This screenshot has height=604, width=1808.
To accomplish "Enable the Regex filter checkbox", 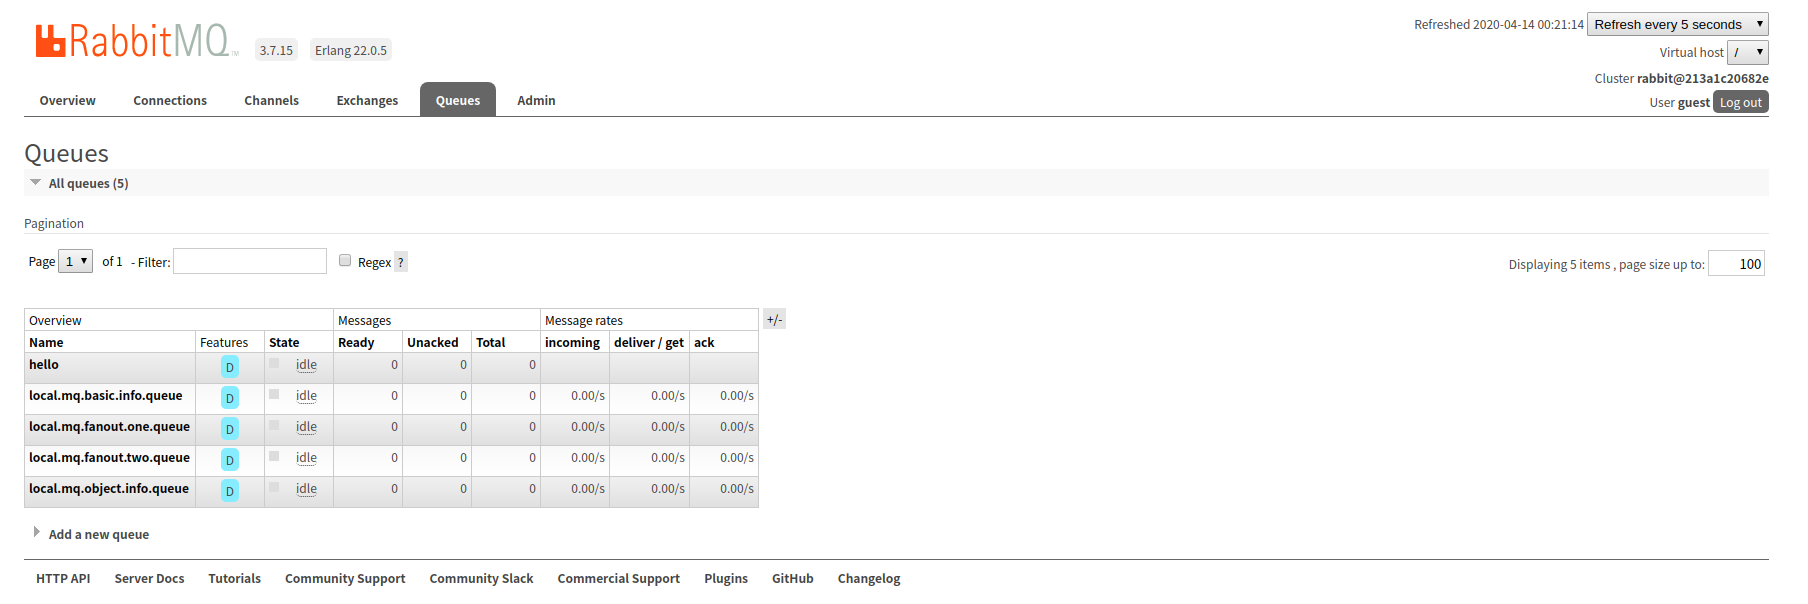I will pos(345,260).
